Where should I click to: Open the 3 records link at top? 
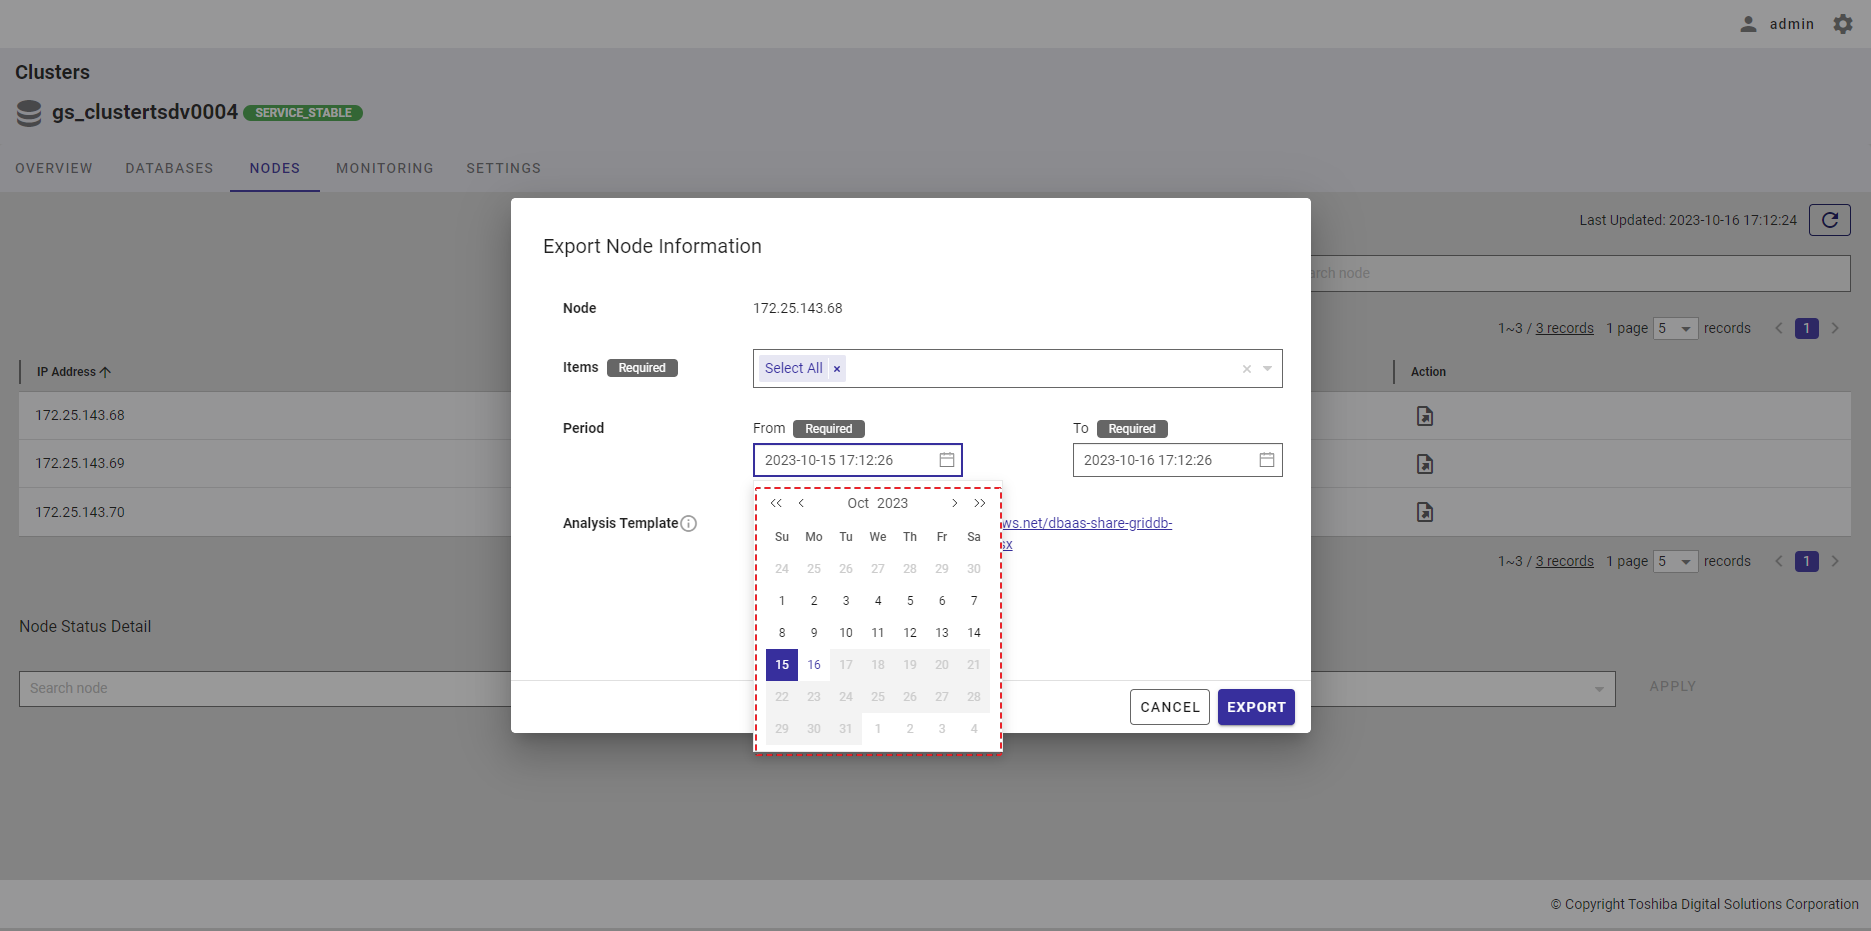pos(1564,328)
